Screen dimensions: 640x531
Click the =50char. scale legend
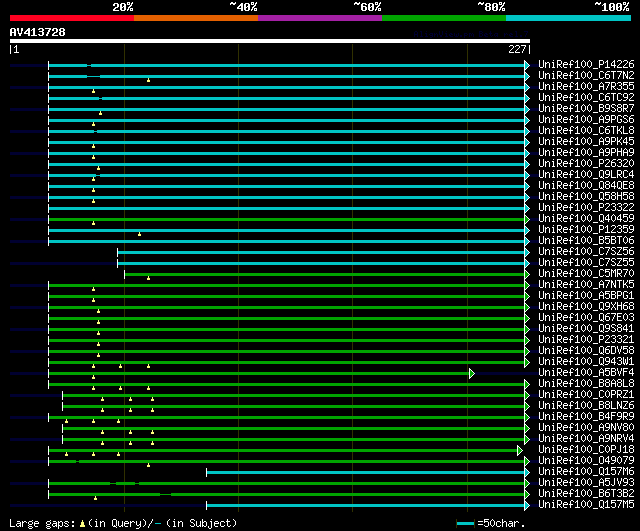click(491, 523)
